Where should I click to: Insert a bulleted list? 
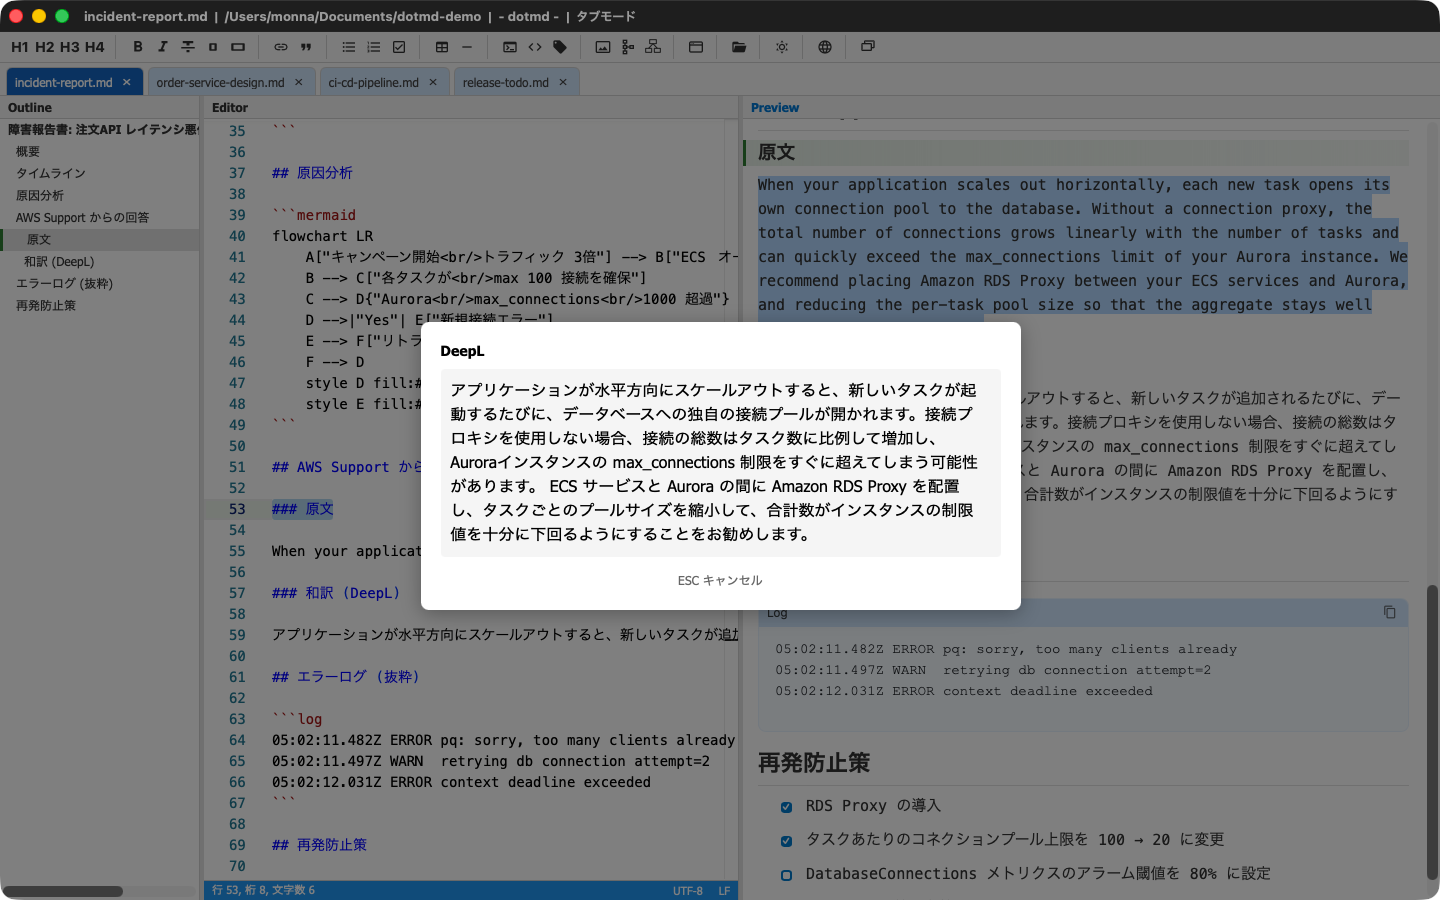coord(349,47)
